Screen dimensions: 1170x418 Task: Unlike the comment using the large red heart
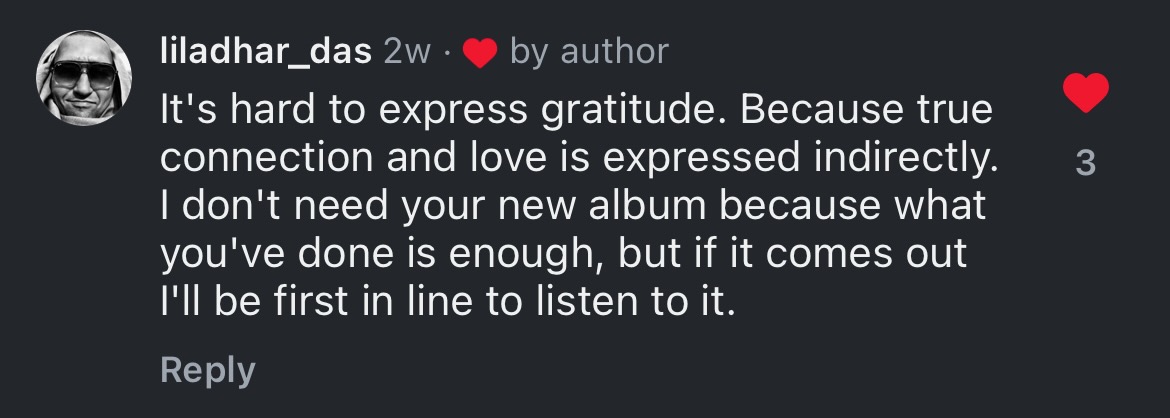pyautogui.click(x=1085, y=95)
